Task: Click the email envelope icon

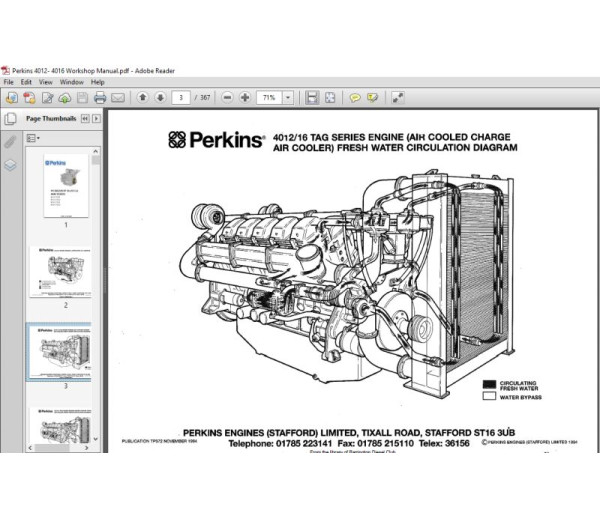Action: tap(118, 98)
